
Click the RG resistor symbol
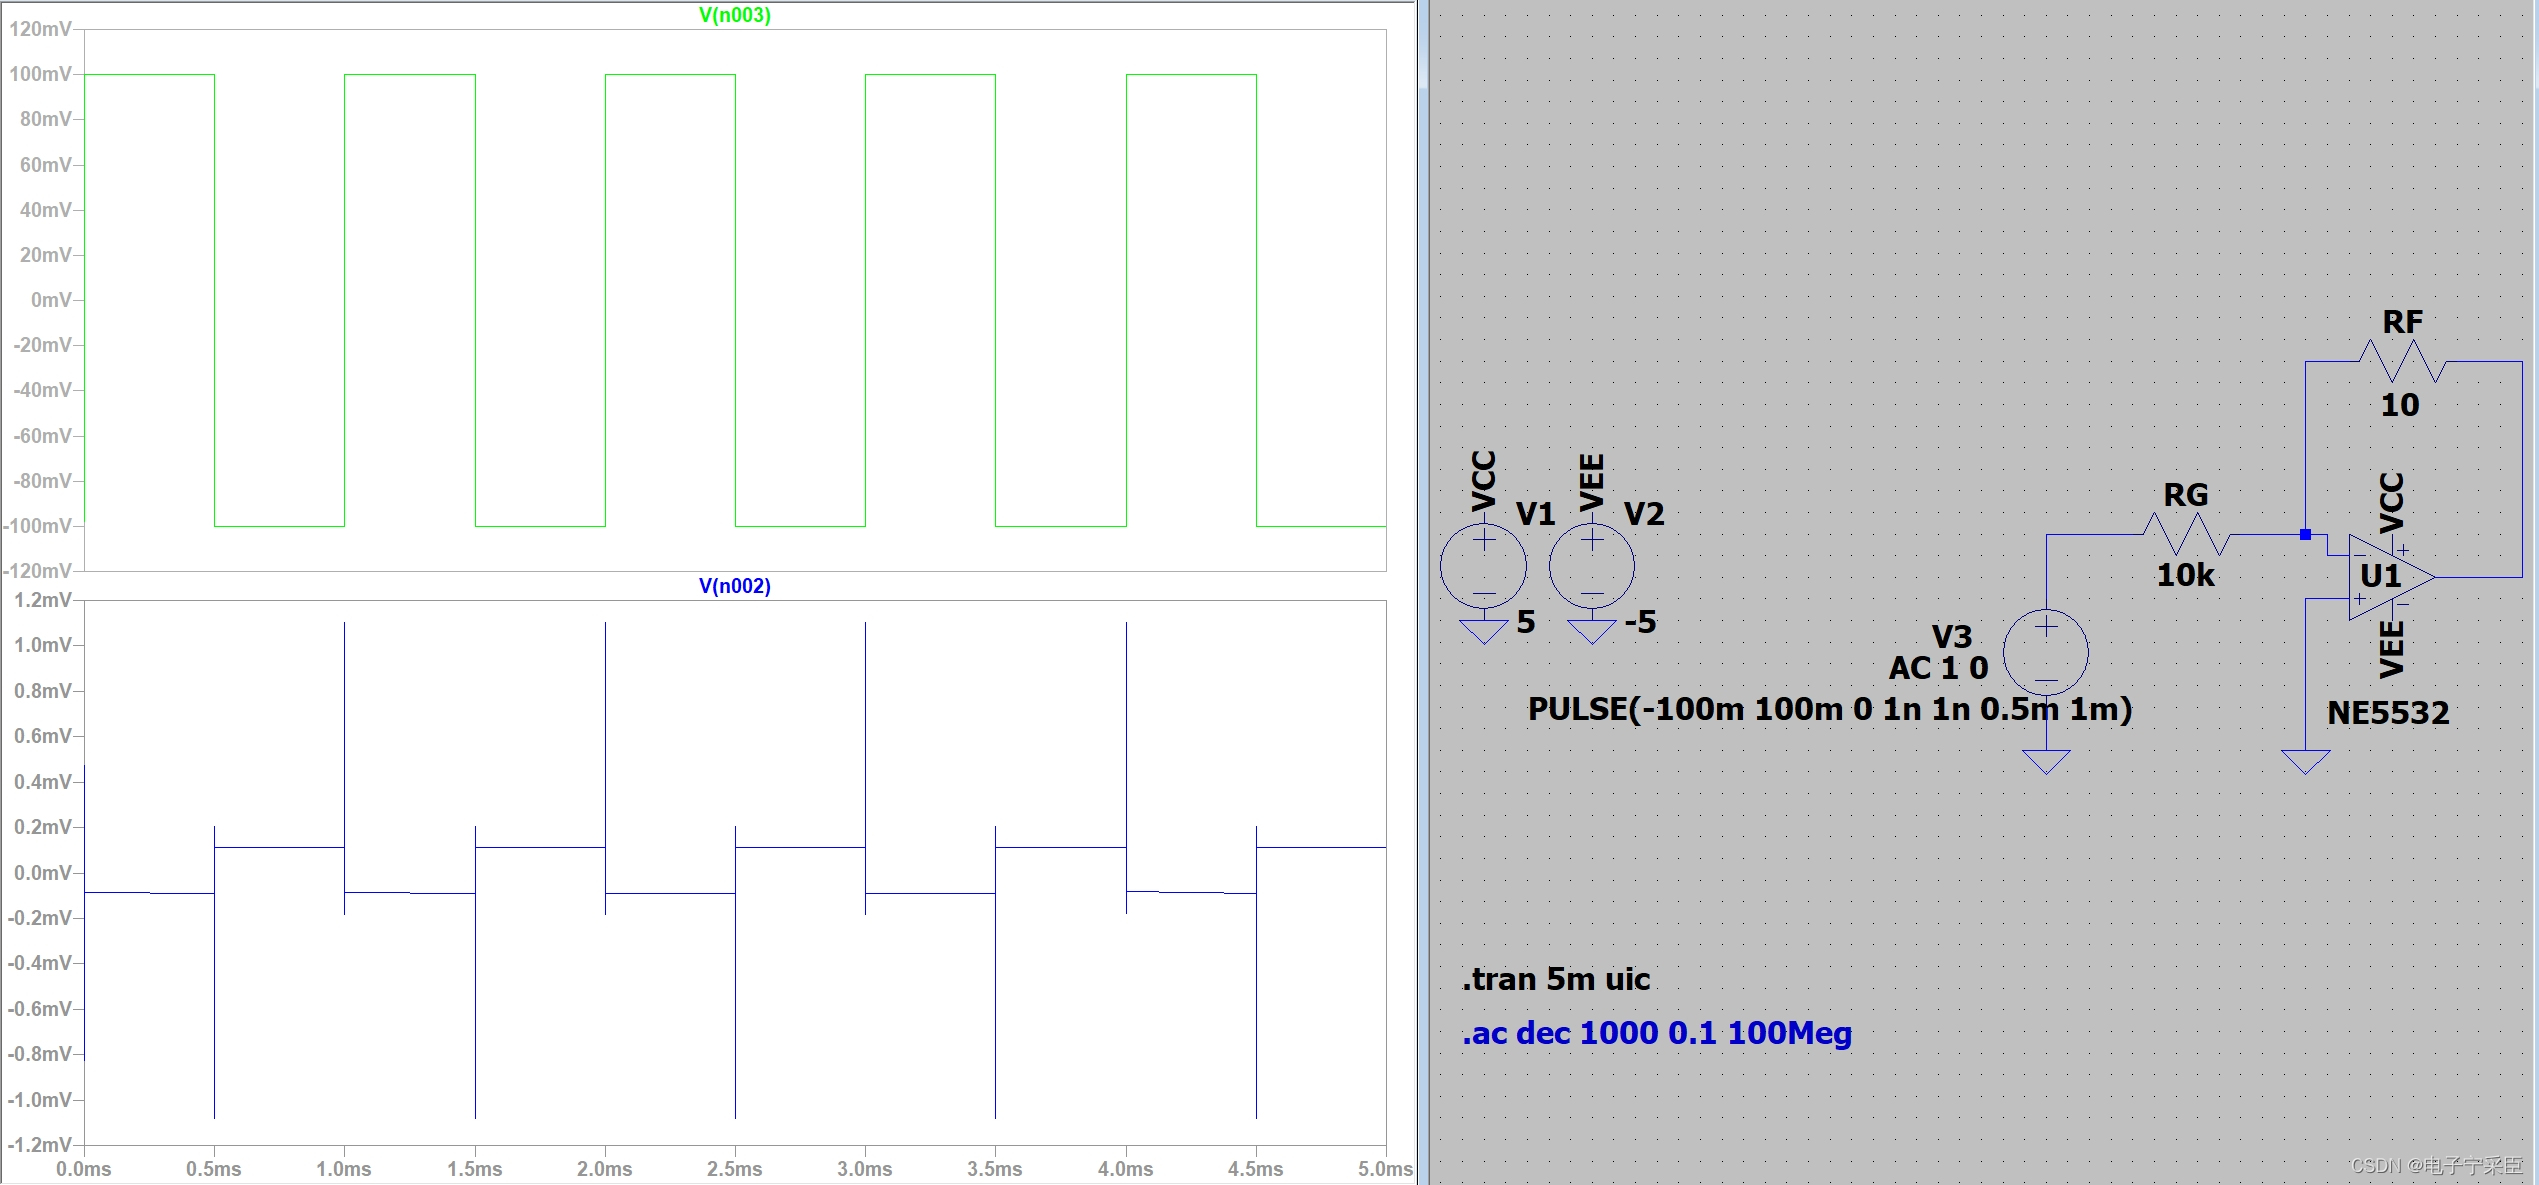pyautogui.click(x=2186, y=535)
